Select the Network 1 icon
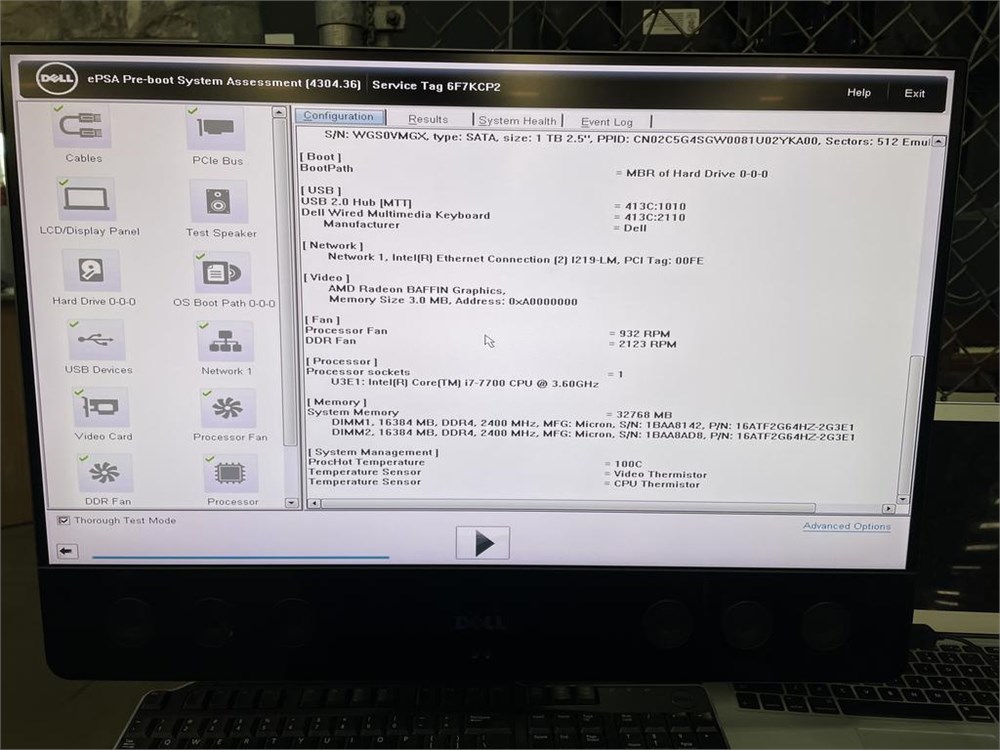Screen dimensions: 1000x750 tap(225, 341)
